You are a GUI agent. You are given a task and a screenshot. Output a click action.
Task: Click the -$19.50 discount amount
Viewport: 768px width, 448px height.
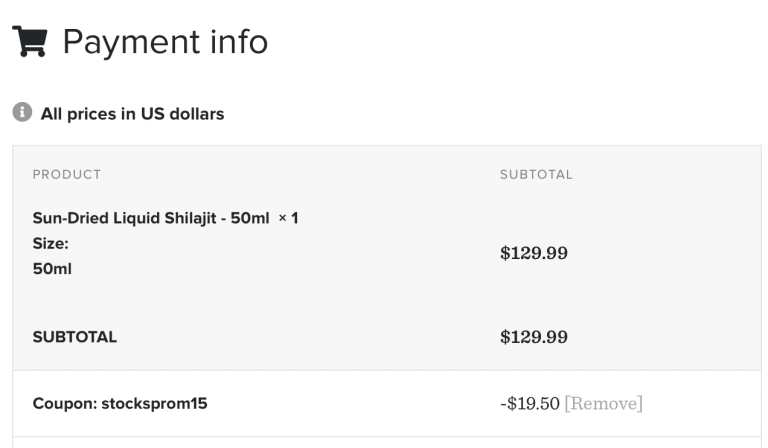point(530,404)
